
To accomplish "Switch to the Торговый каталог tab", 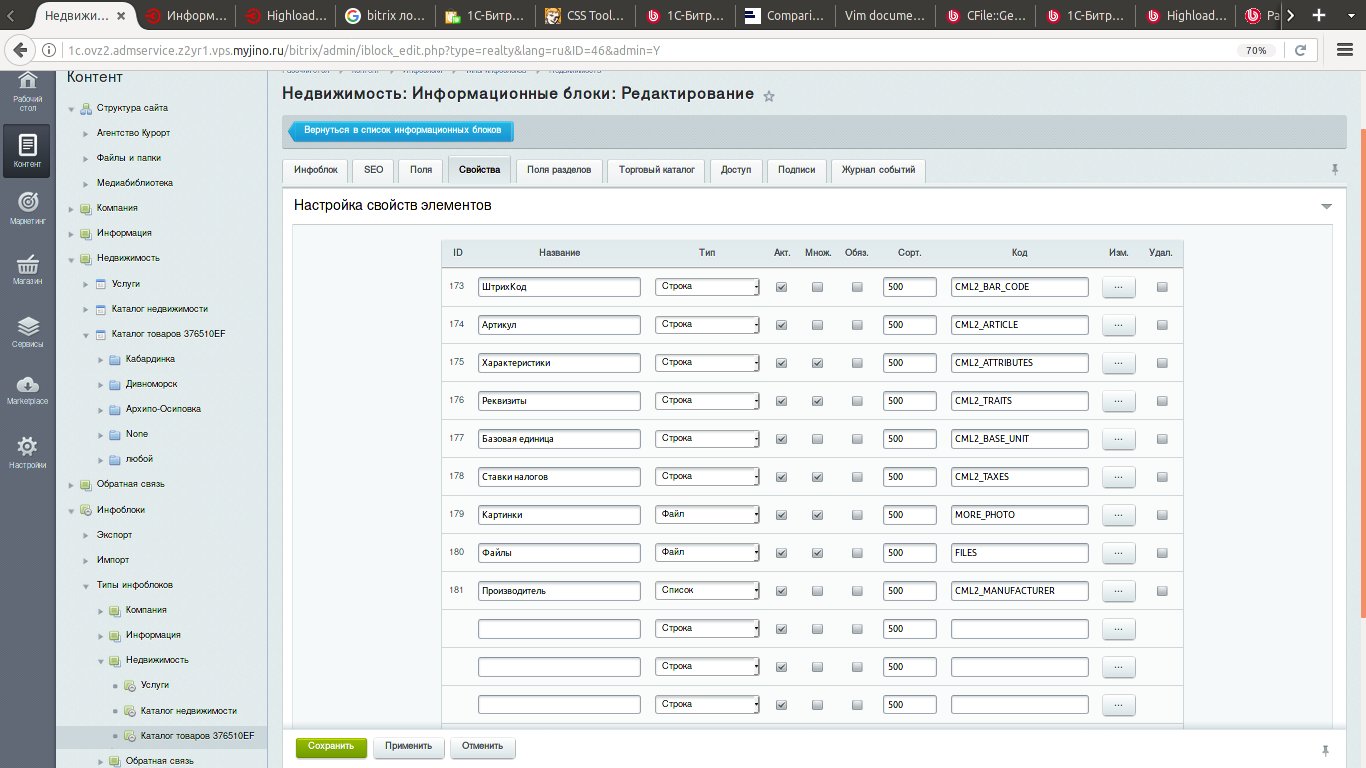I will [x=656, y=171].
